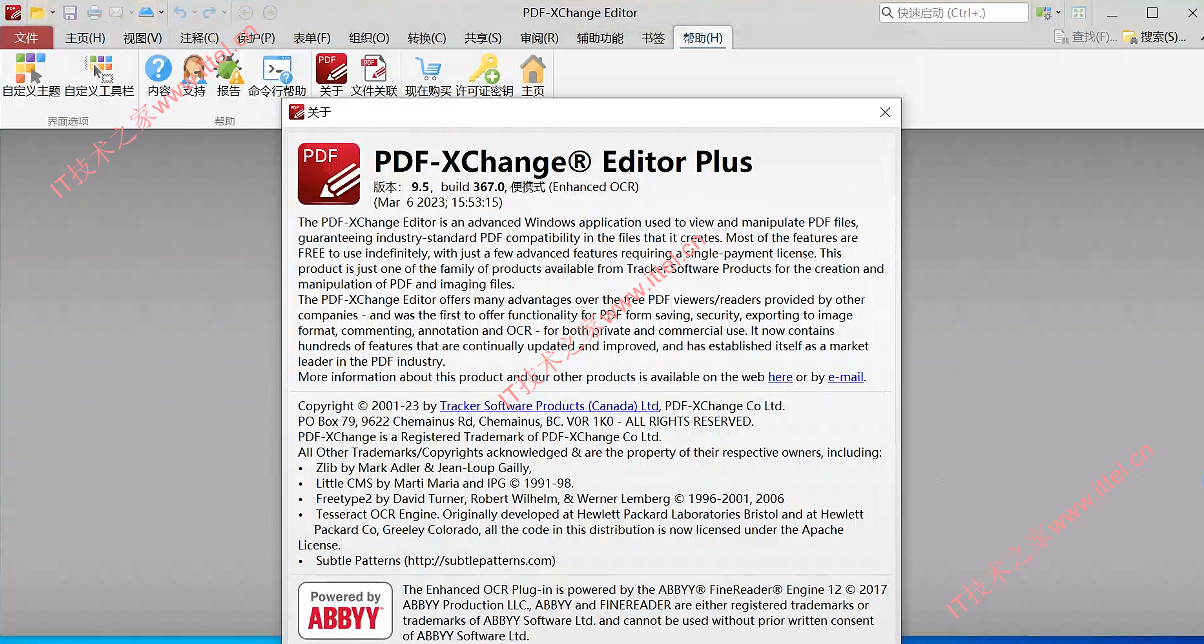The width and height of the screenshot is (1204, 644).
Task: Click the 主页 house icon in ribbon
Action: pos(533,75)
